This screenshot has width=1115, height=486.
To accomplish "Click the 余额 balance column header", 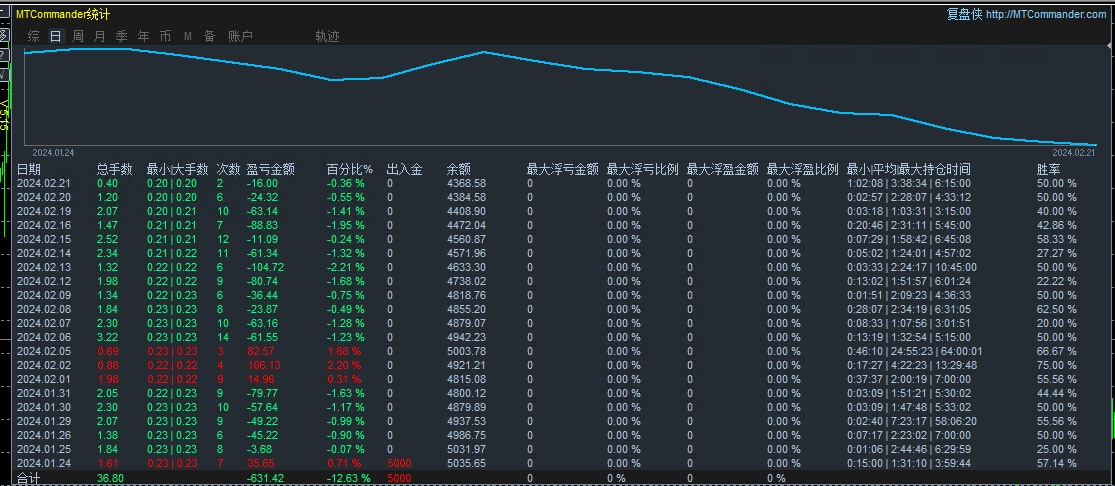I will coord(458,169).
